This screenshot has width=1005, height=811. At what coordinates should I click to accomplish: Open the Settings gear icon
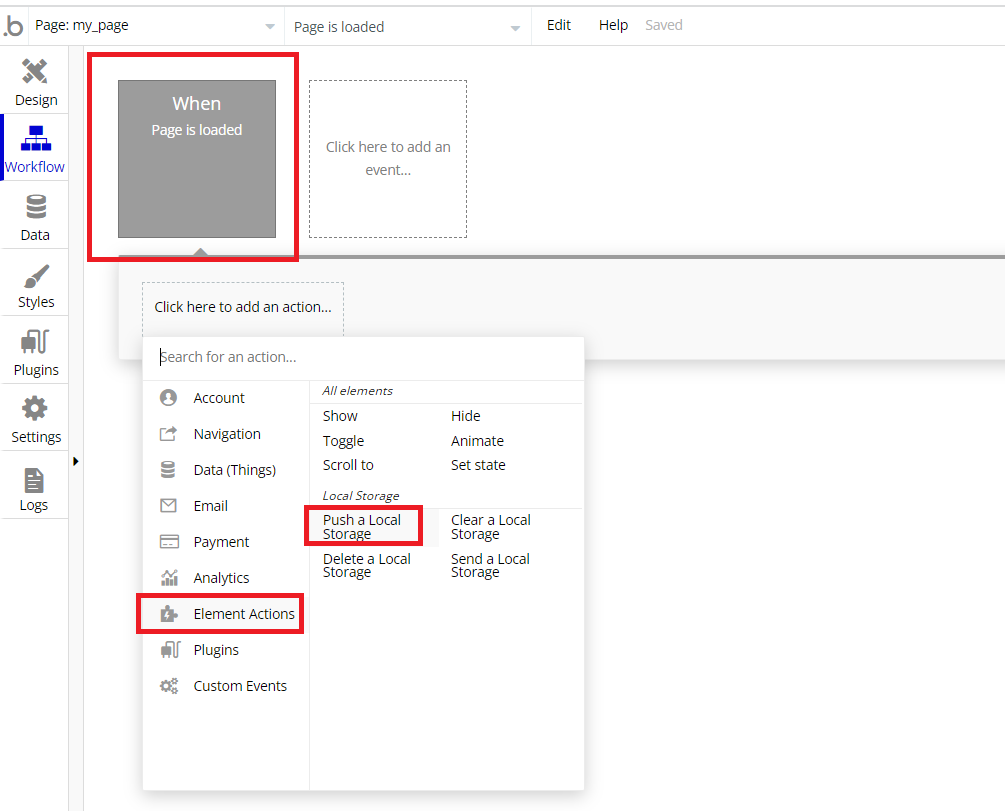35,409
